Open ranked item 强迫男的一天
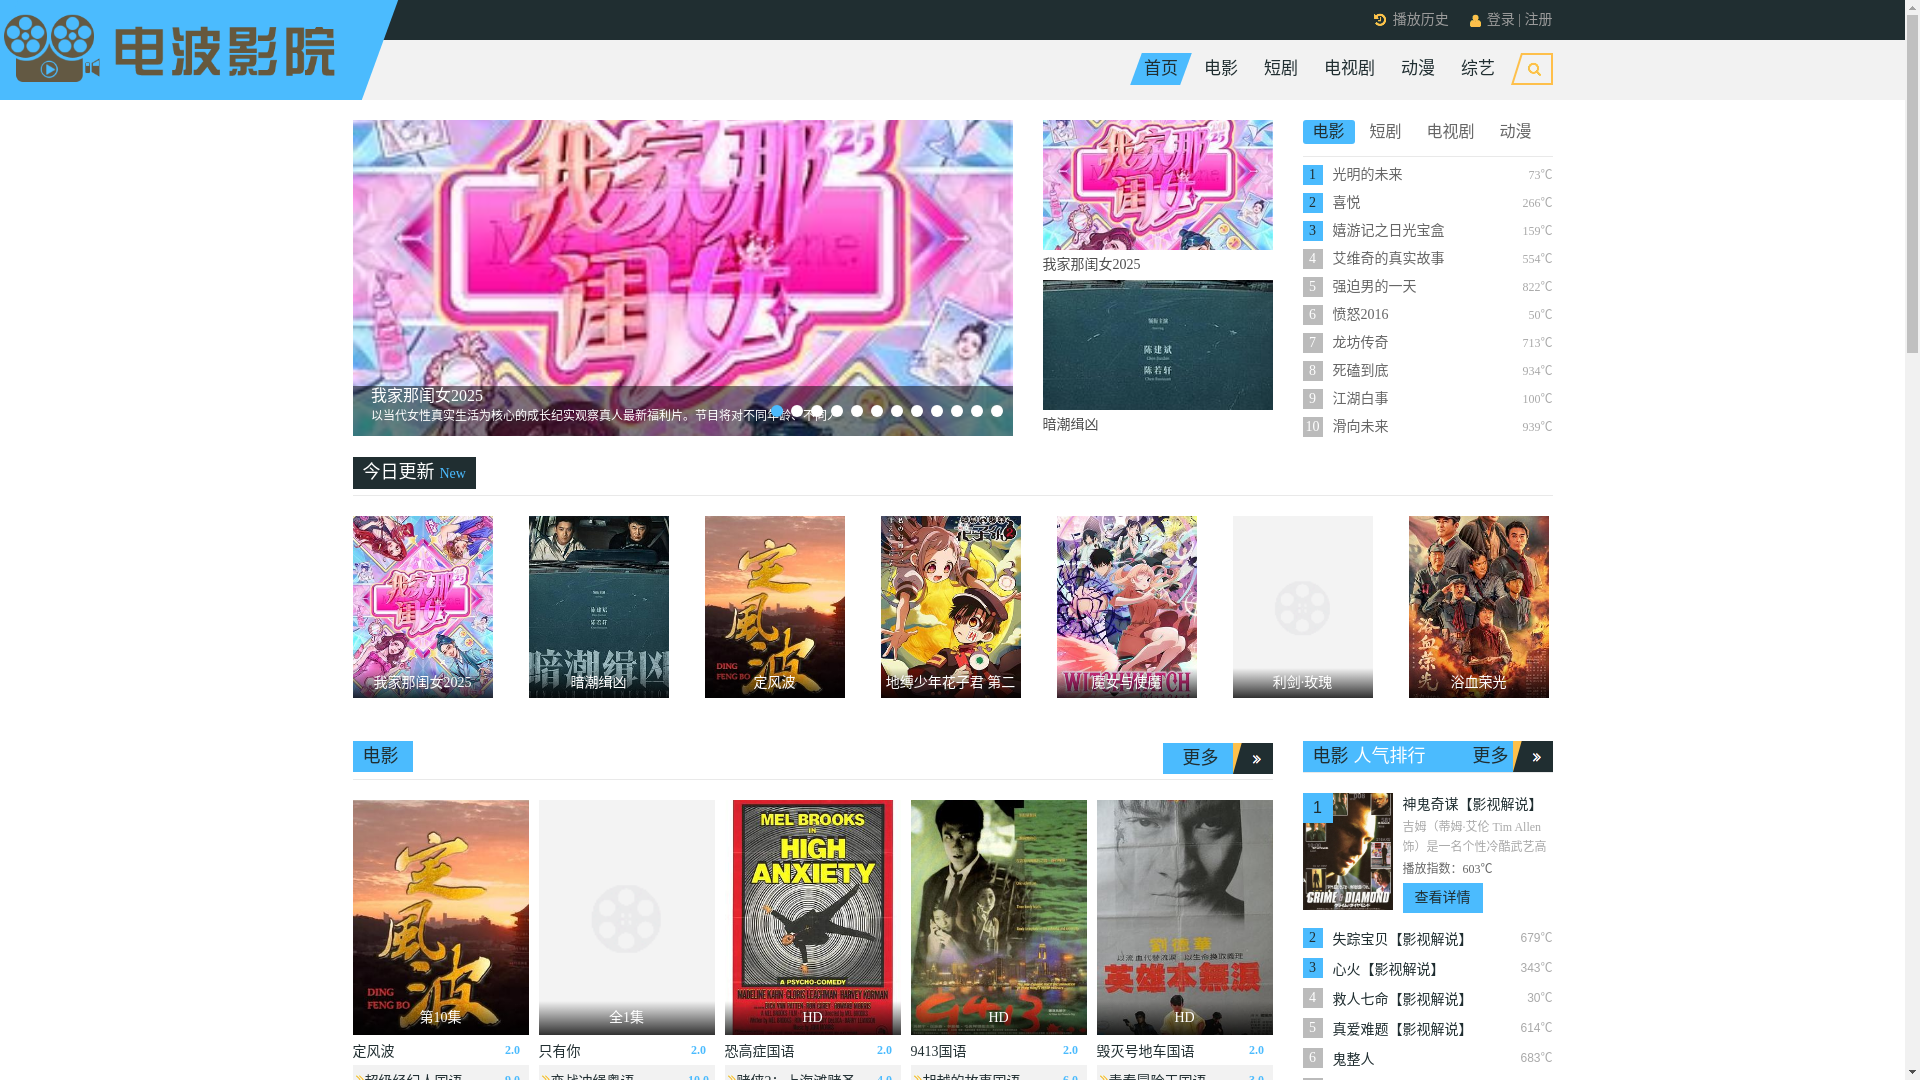Screen dimensions: 1920x1080 [x=1375, y=287]
